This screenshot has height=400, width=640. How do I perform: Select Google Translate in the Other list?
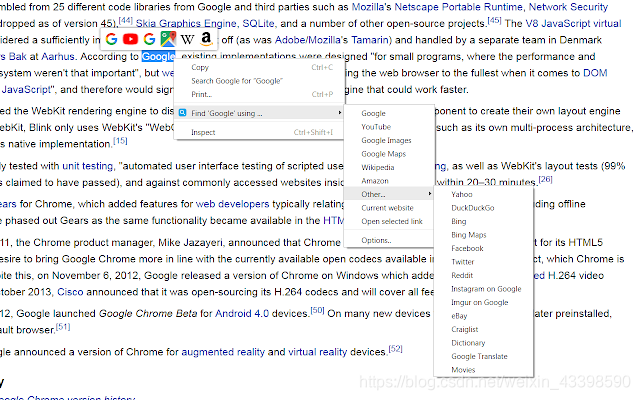point(484,356)
